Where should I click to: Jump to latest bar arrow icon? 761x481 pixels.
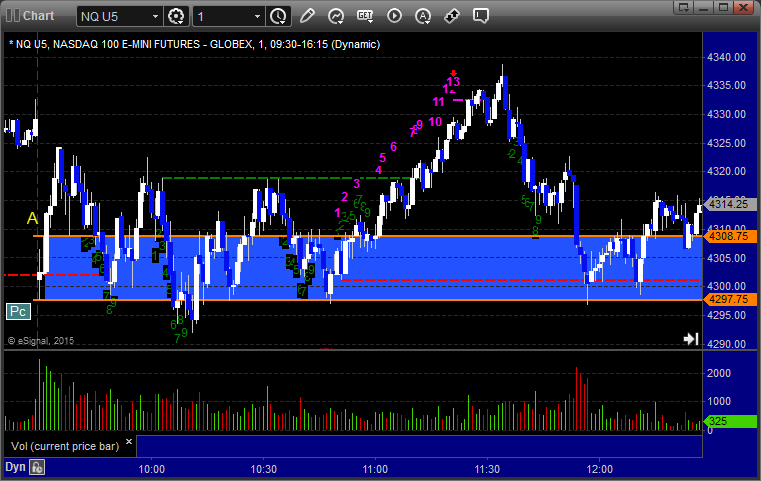click(x=691, y=339)
